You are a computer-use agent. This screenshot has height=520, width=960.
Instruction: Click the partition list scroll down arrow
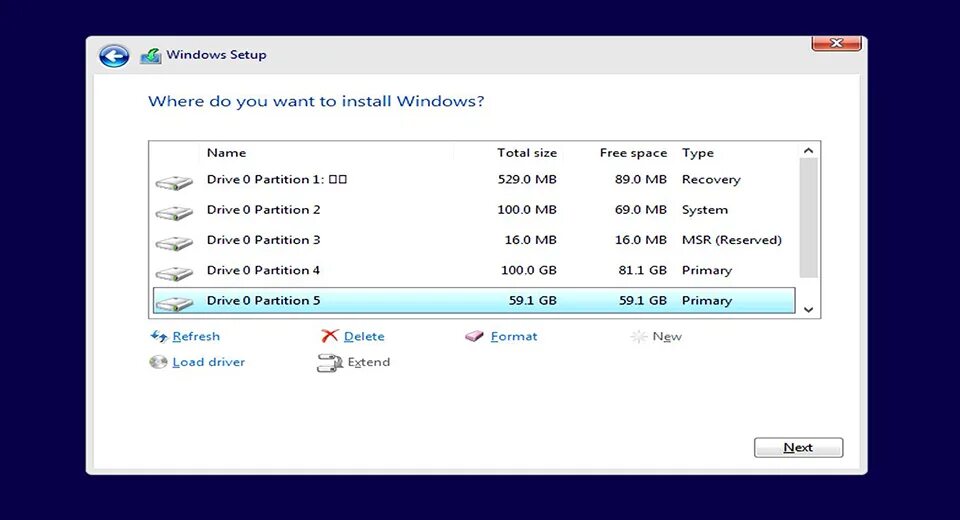pyautogui.click(x=808, y=310)
